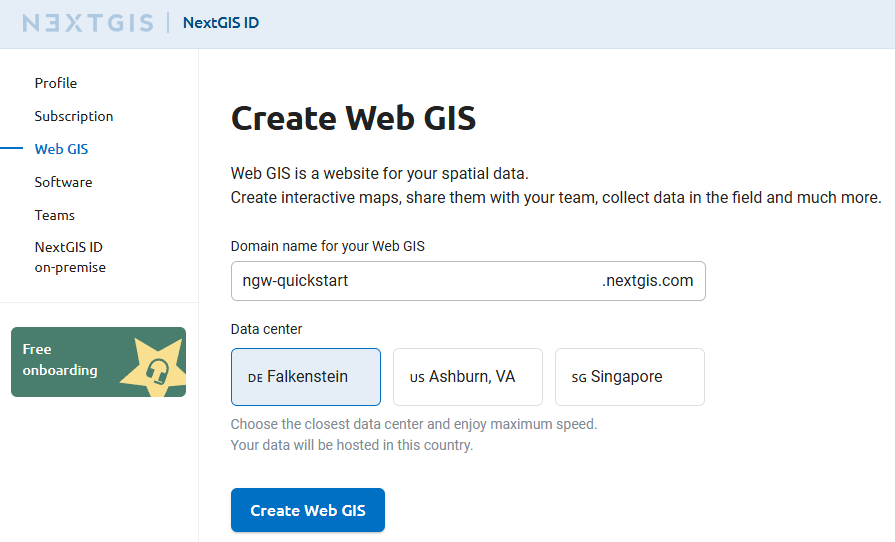
Task: Open NextGIS ID on-premise sidebar item
Action: pyautogui.click(x=70, y=257)
